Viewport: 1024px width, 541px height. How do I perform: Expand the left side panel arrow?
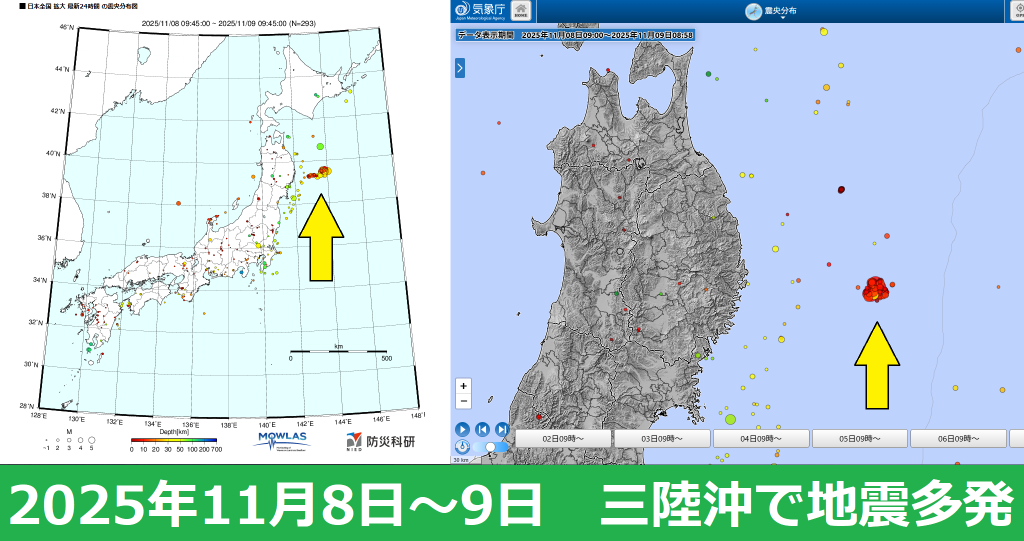[459, 68]
